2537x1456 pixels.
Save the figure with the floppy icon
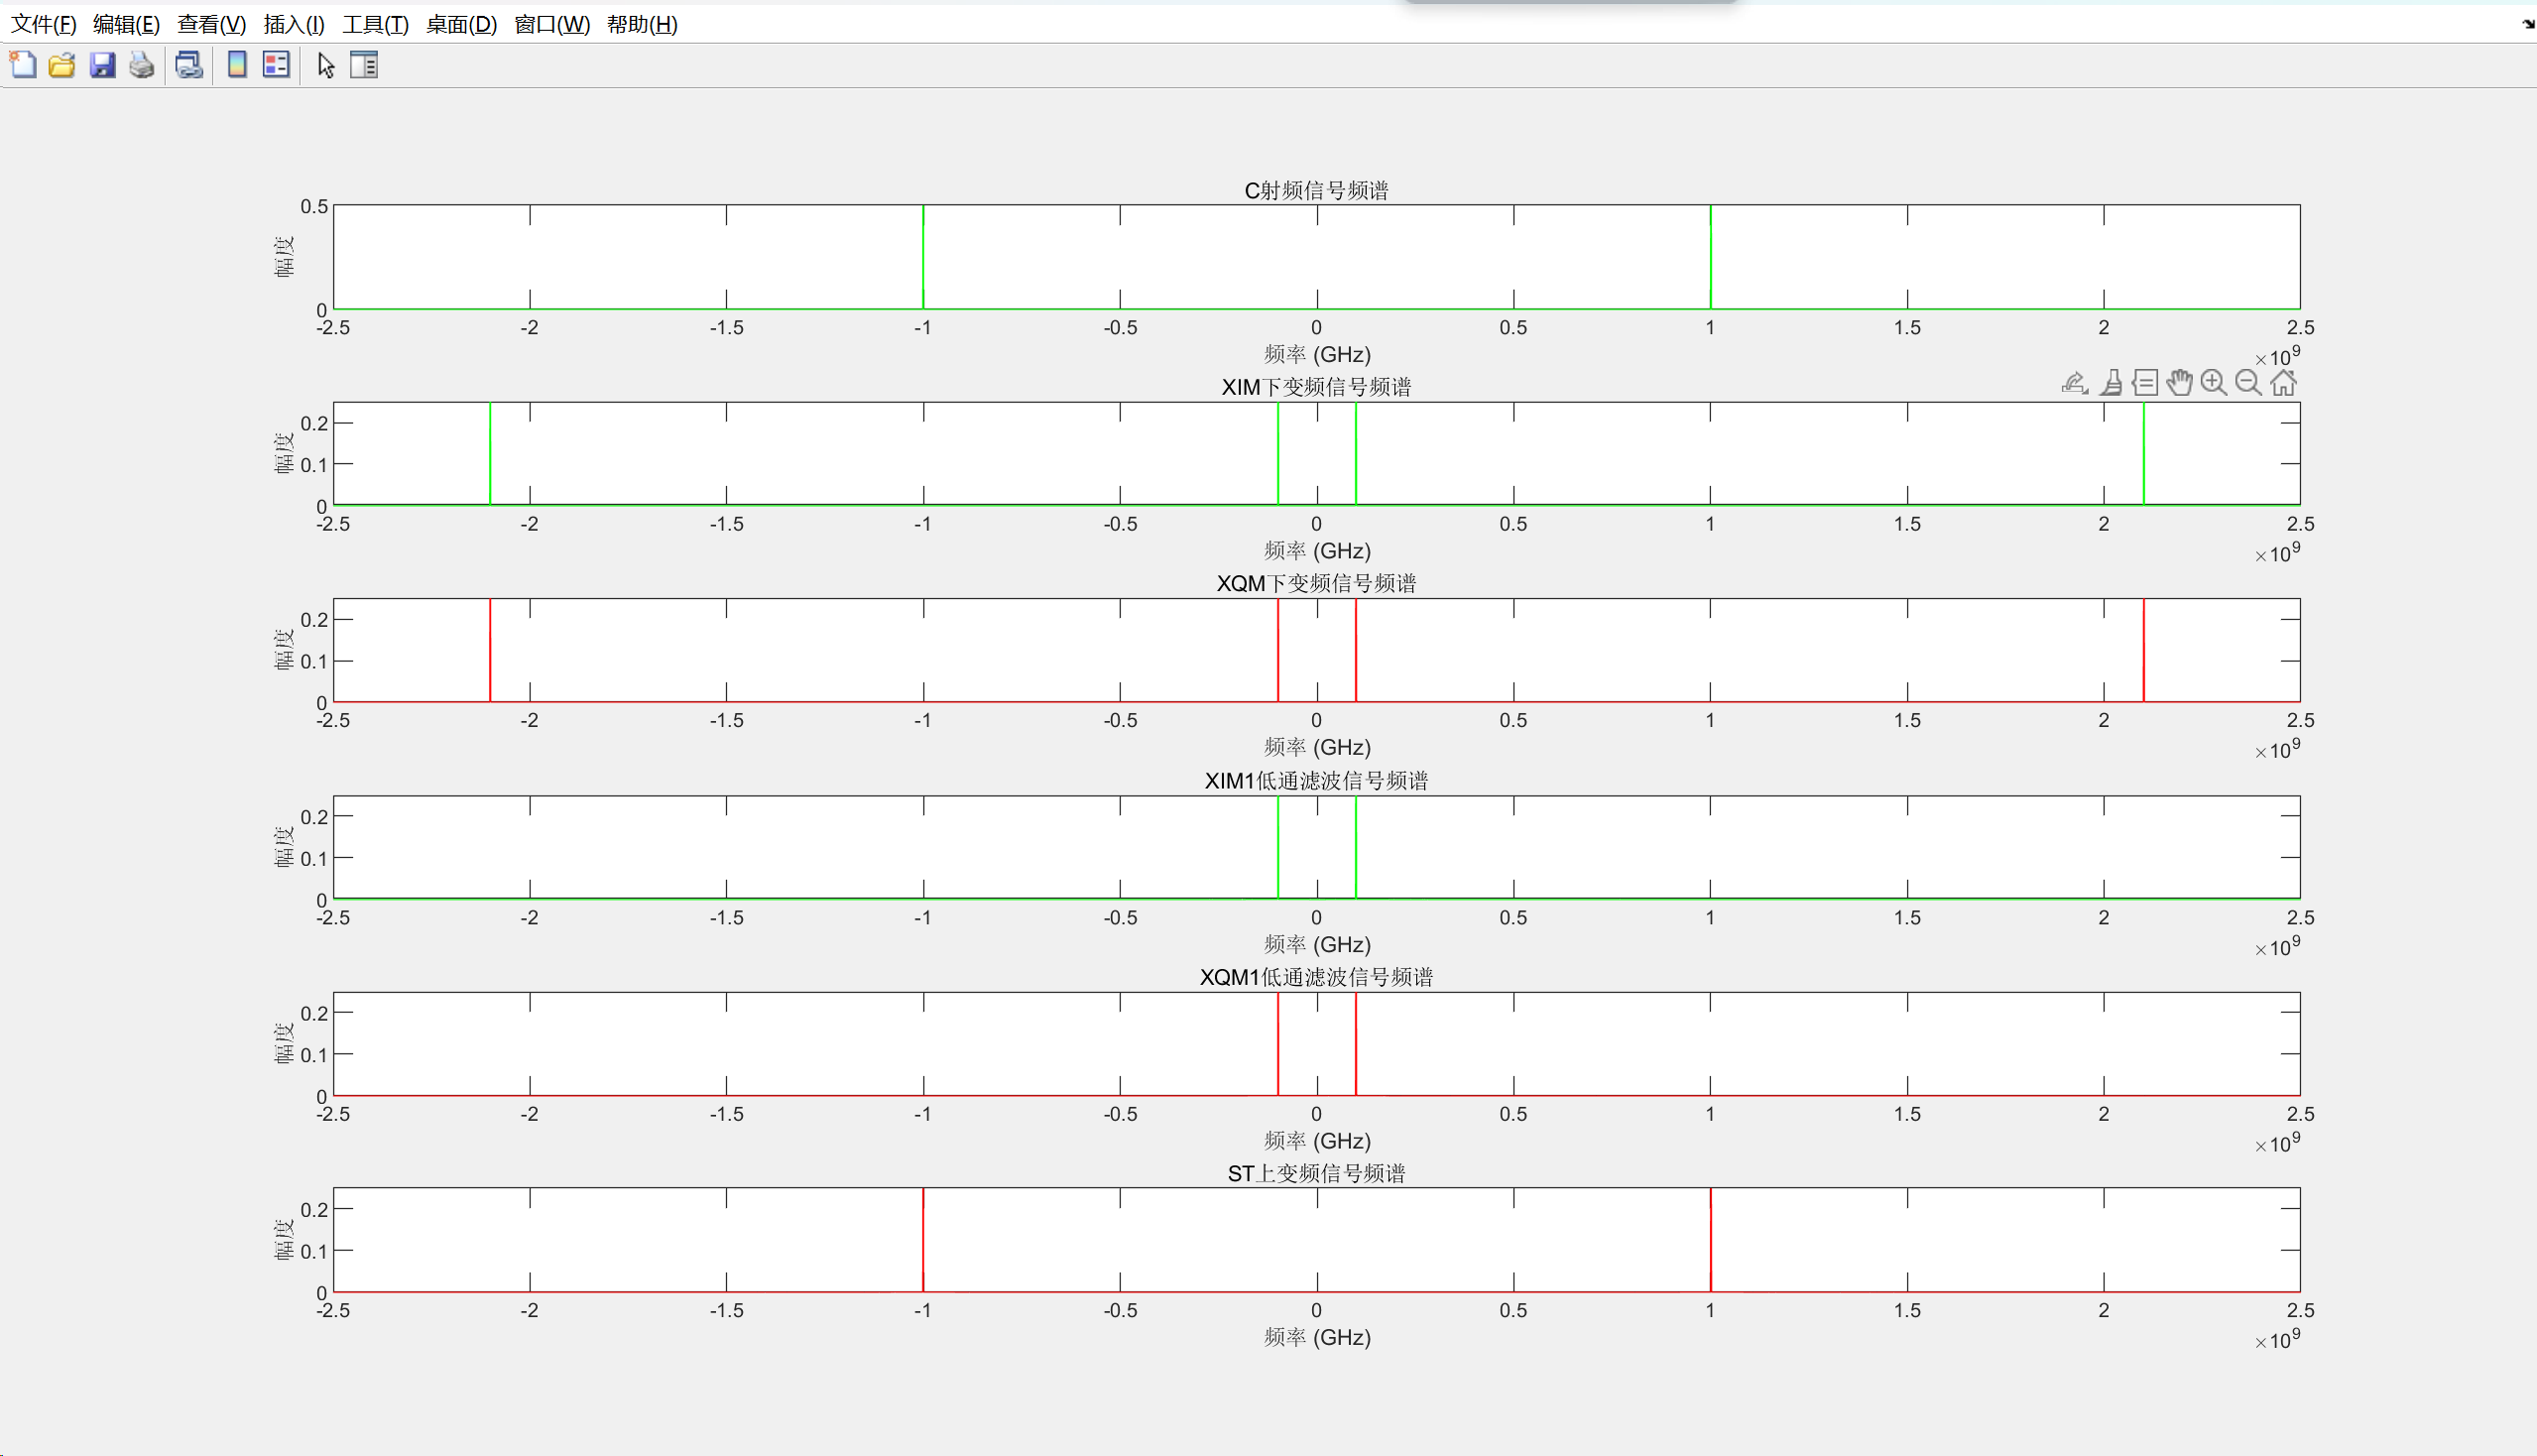(x=102, y=65)
